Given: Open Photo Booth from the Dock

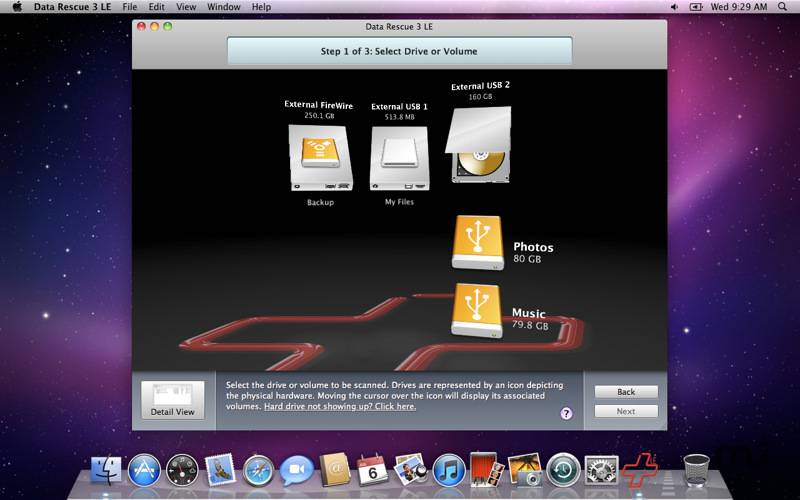Looking at the screenshot, I should (487, 469).
